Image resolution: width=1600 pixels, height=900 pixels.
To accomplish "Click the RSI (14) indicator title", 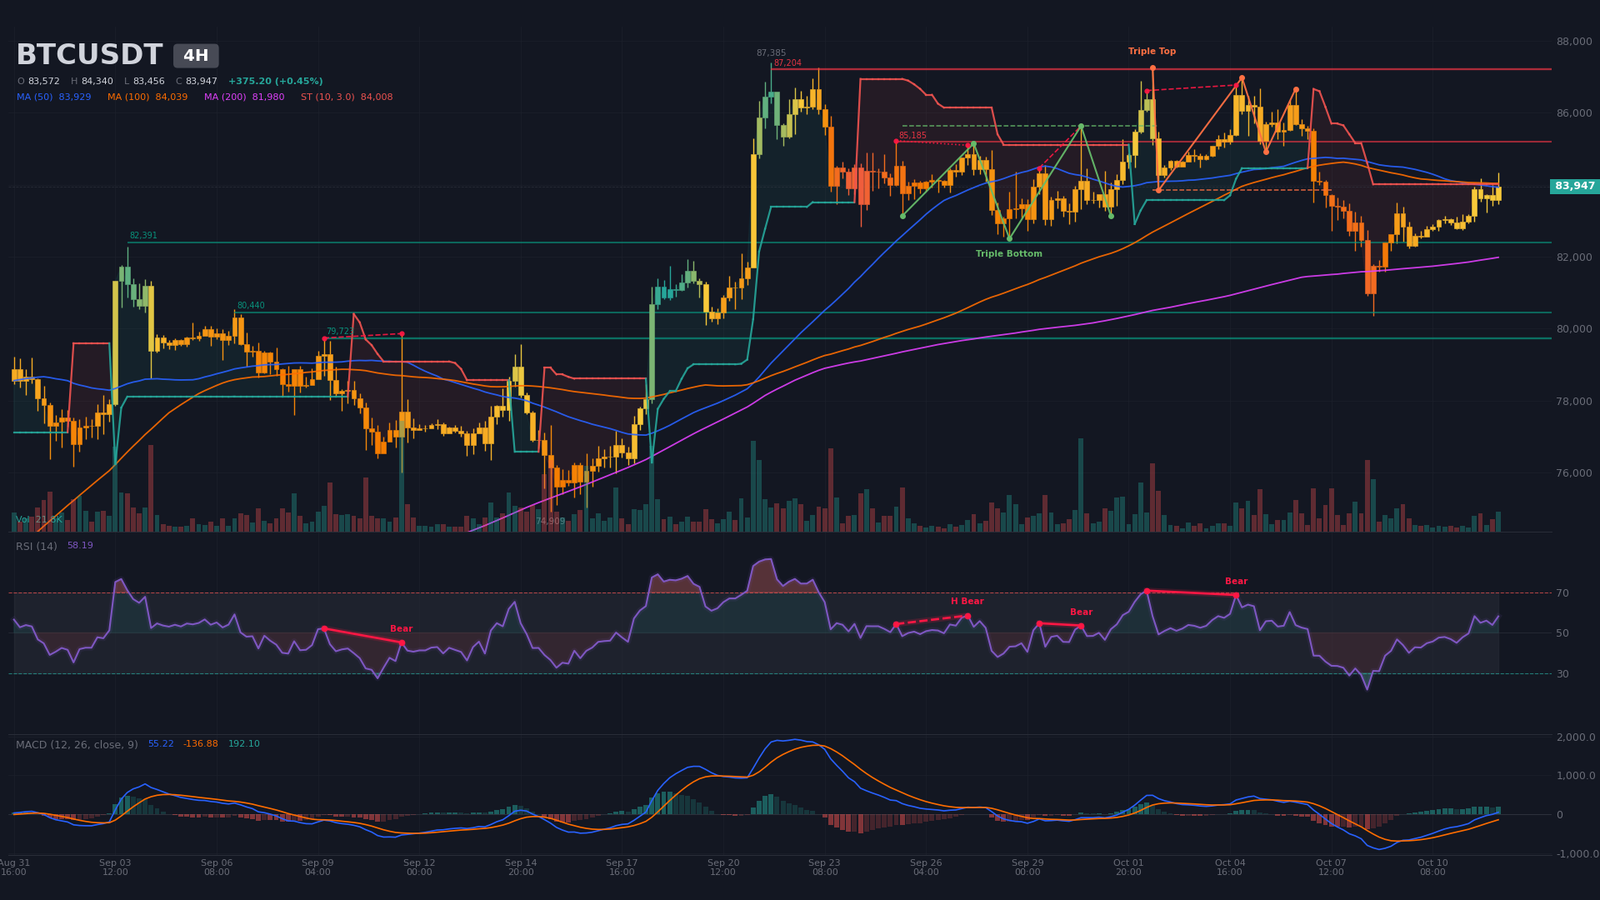I will (36, 546).
